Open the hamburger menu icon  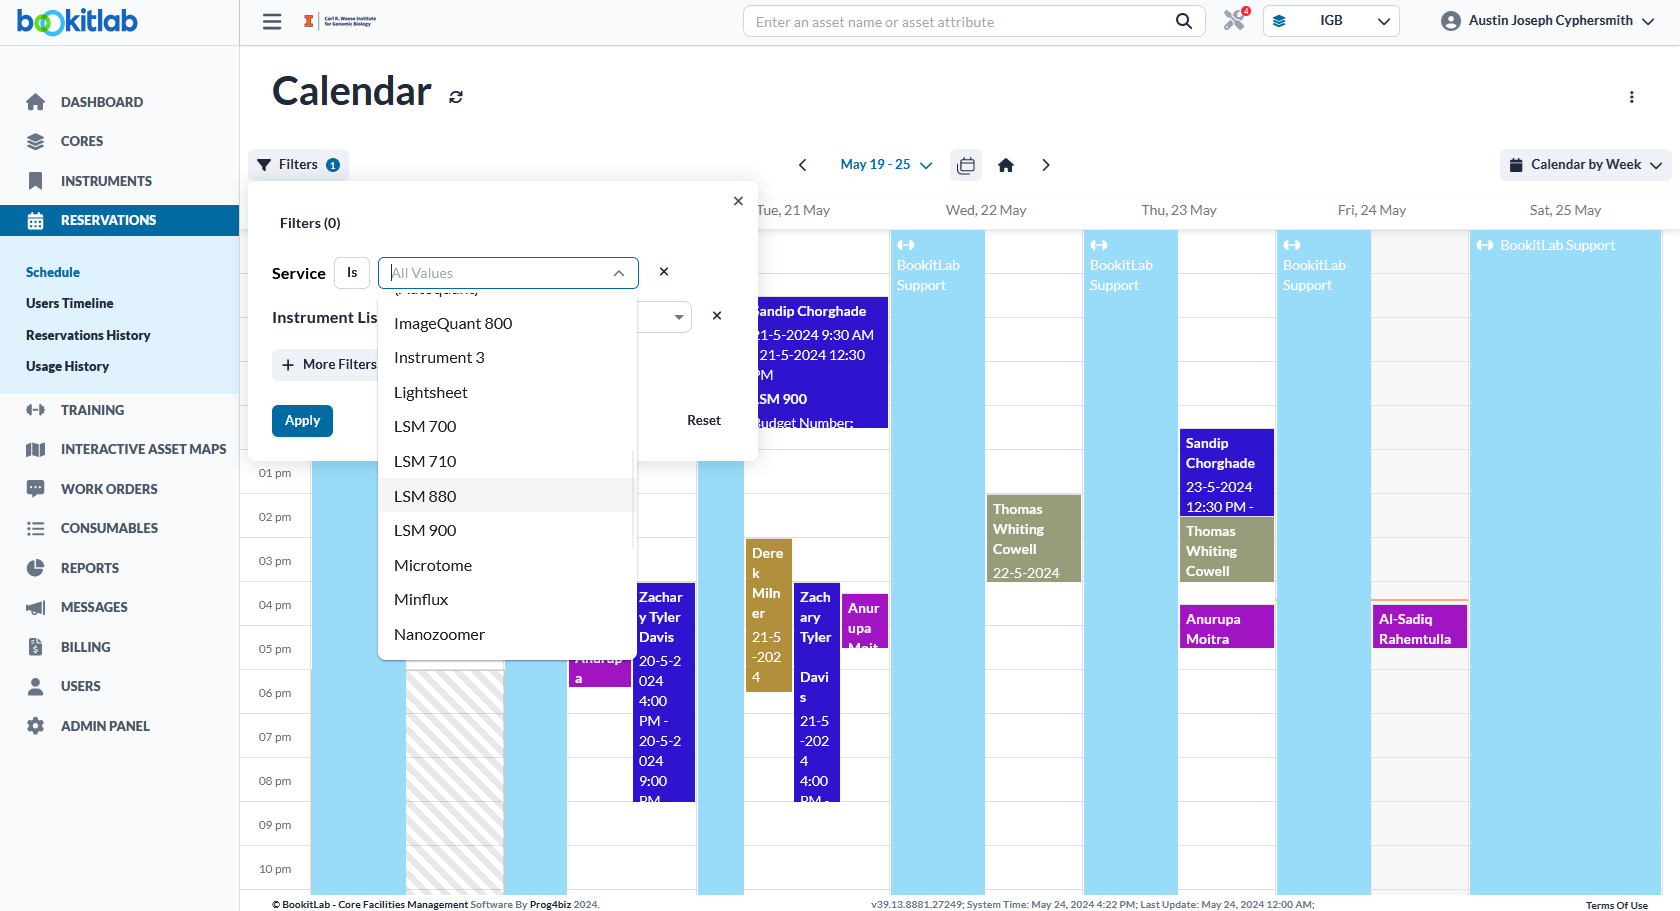(272, 21)
